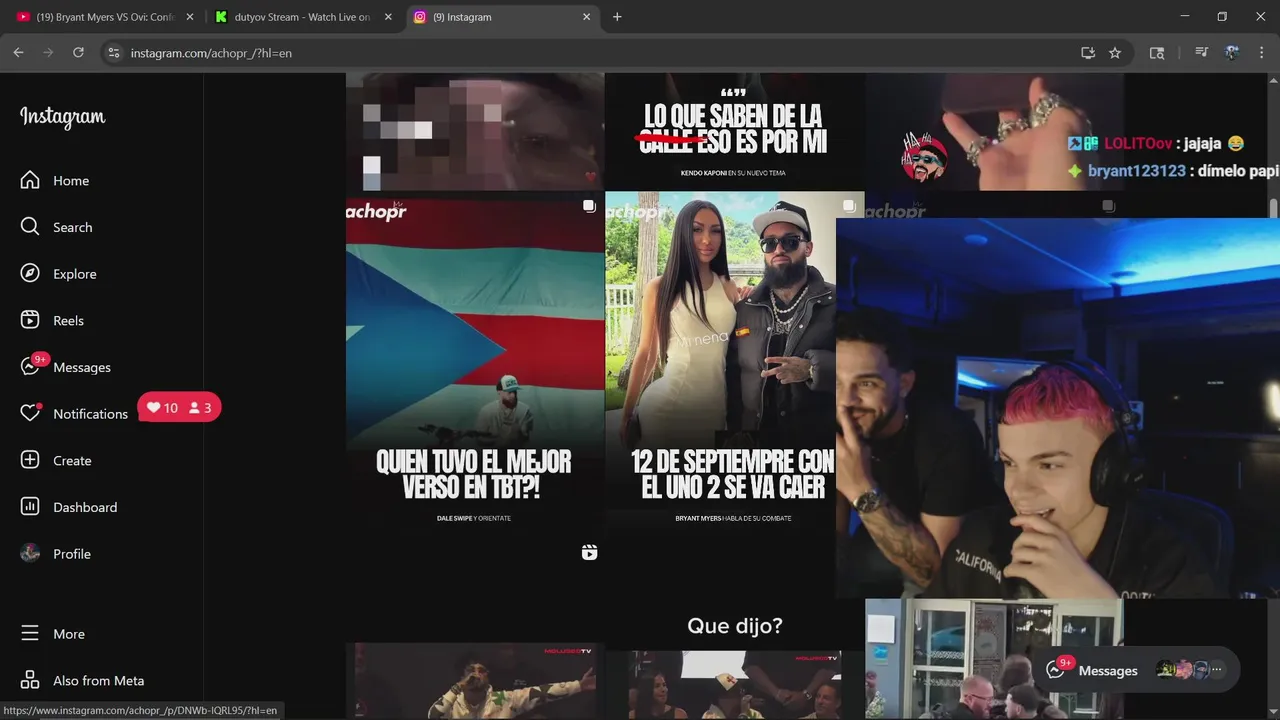Open the Explore compass icon
This screenshot has height=720, width=1280.
click(30, 274)
